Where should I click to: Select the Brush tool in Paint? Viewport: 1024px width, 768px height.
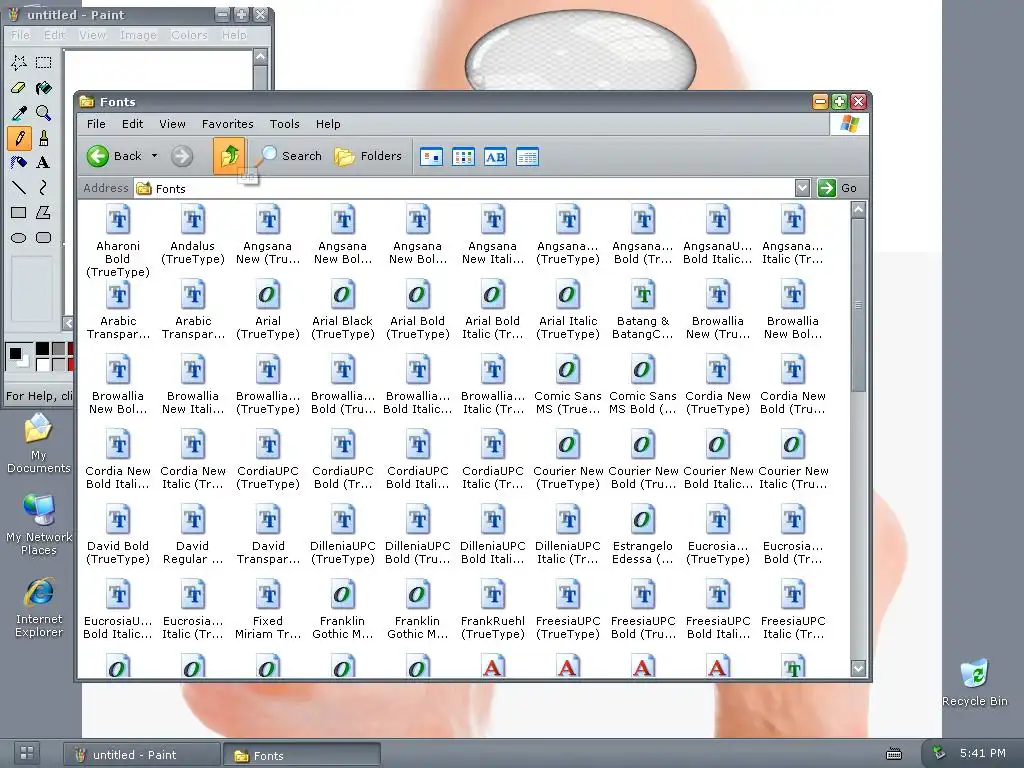[44, 138]
